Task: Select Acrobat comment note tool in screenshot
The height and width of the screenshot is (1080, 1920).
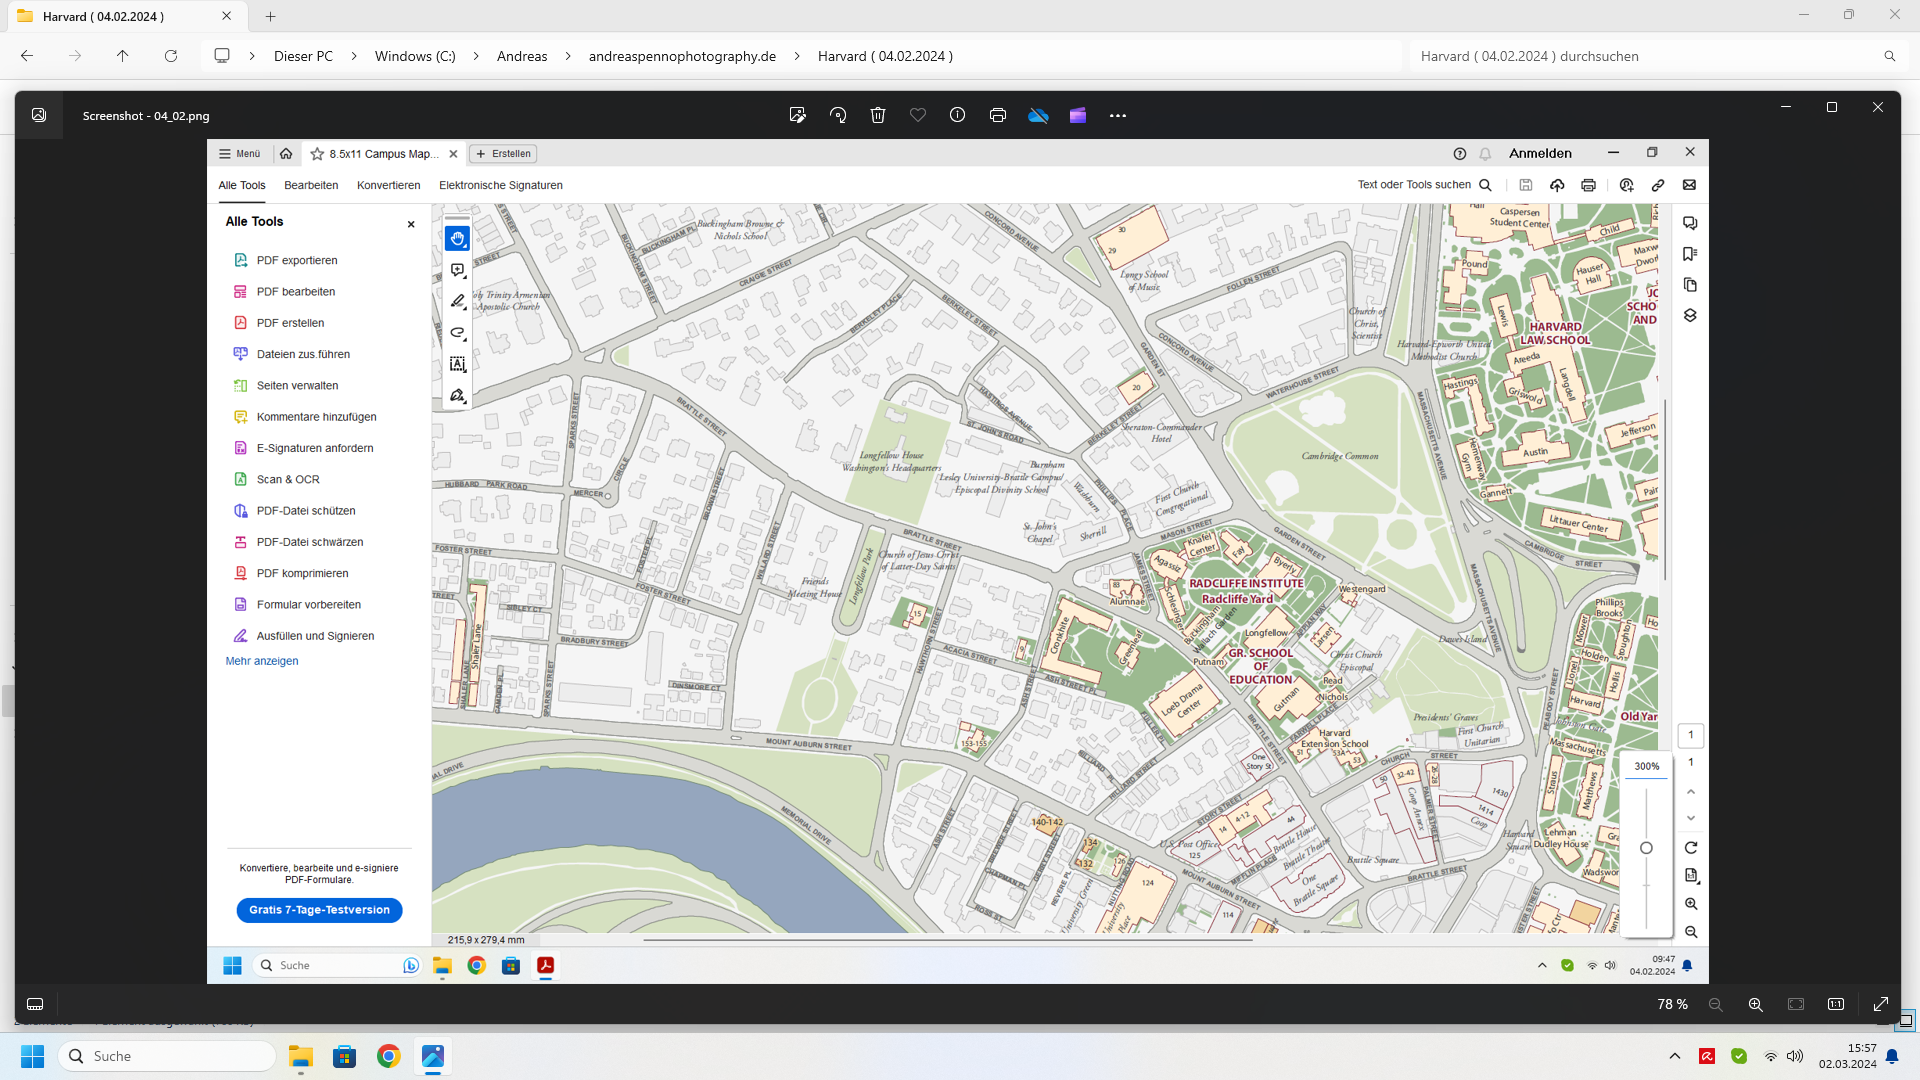Action: (x=457, y=270)
